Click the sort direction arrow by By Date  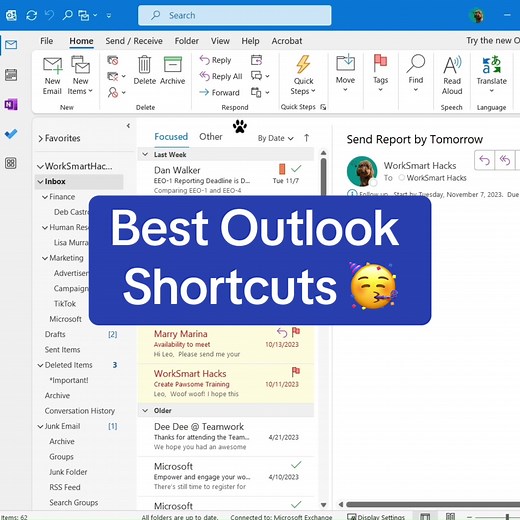click(x=306, y=138)
